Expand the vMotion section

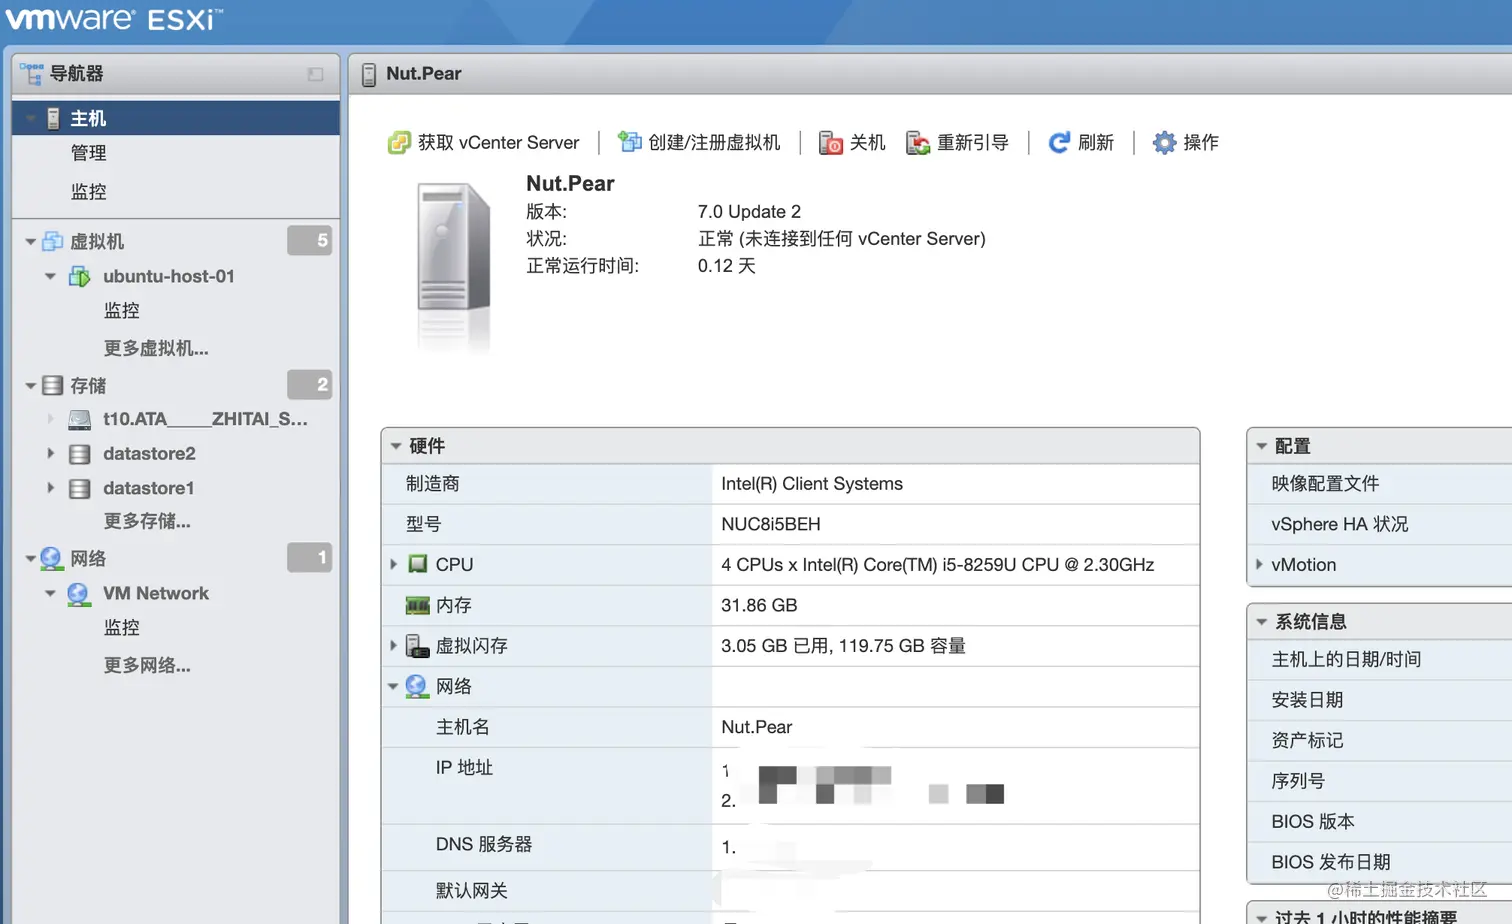(x=1259, y=564)
